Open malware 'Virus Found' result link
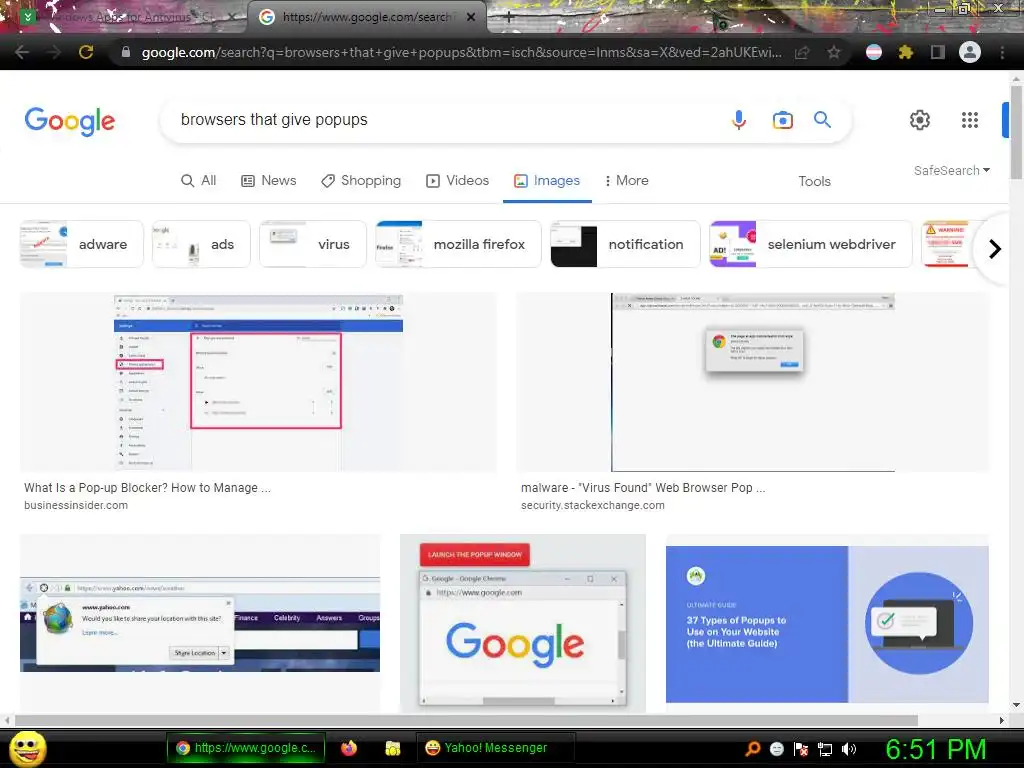 (643, 488)
